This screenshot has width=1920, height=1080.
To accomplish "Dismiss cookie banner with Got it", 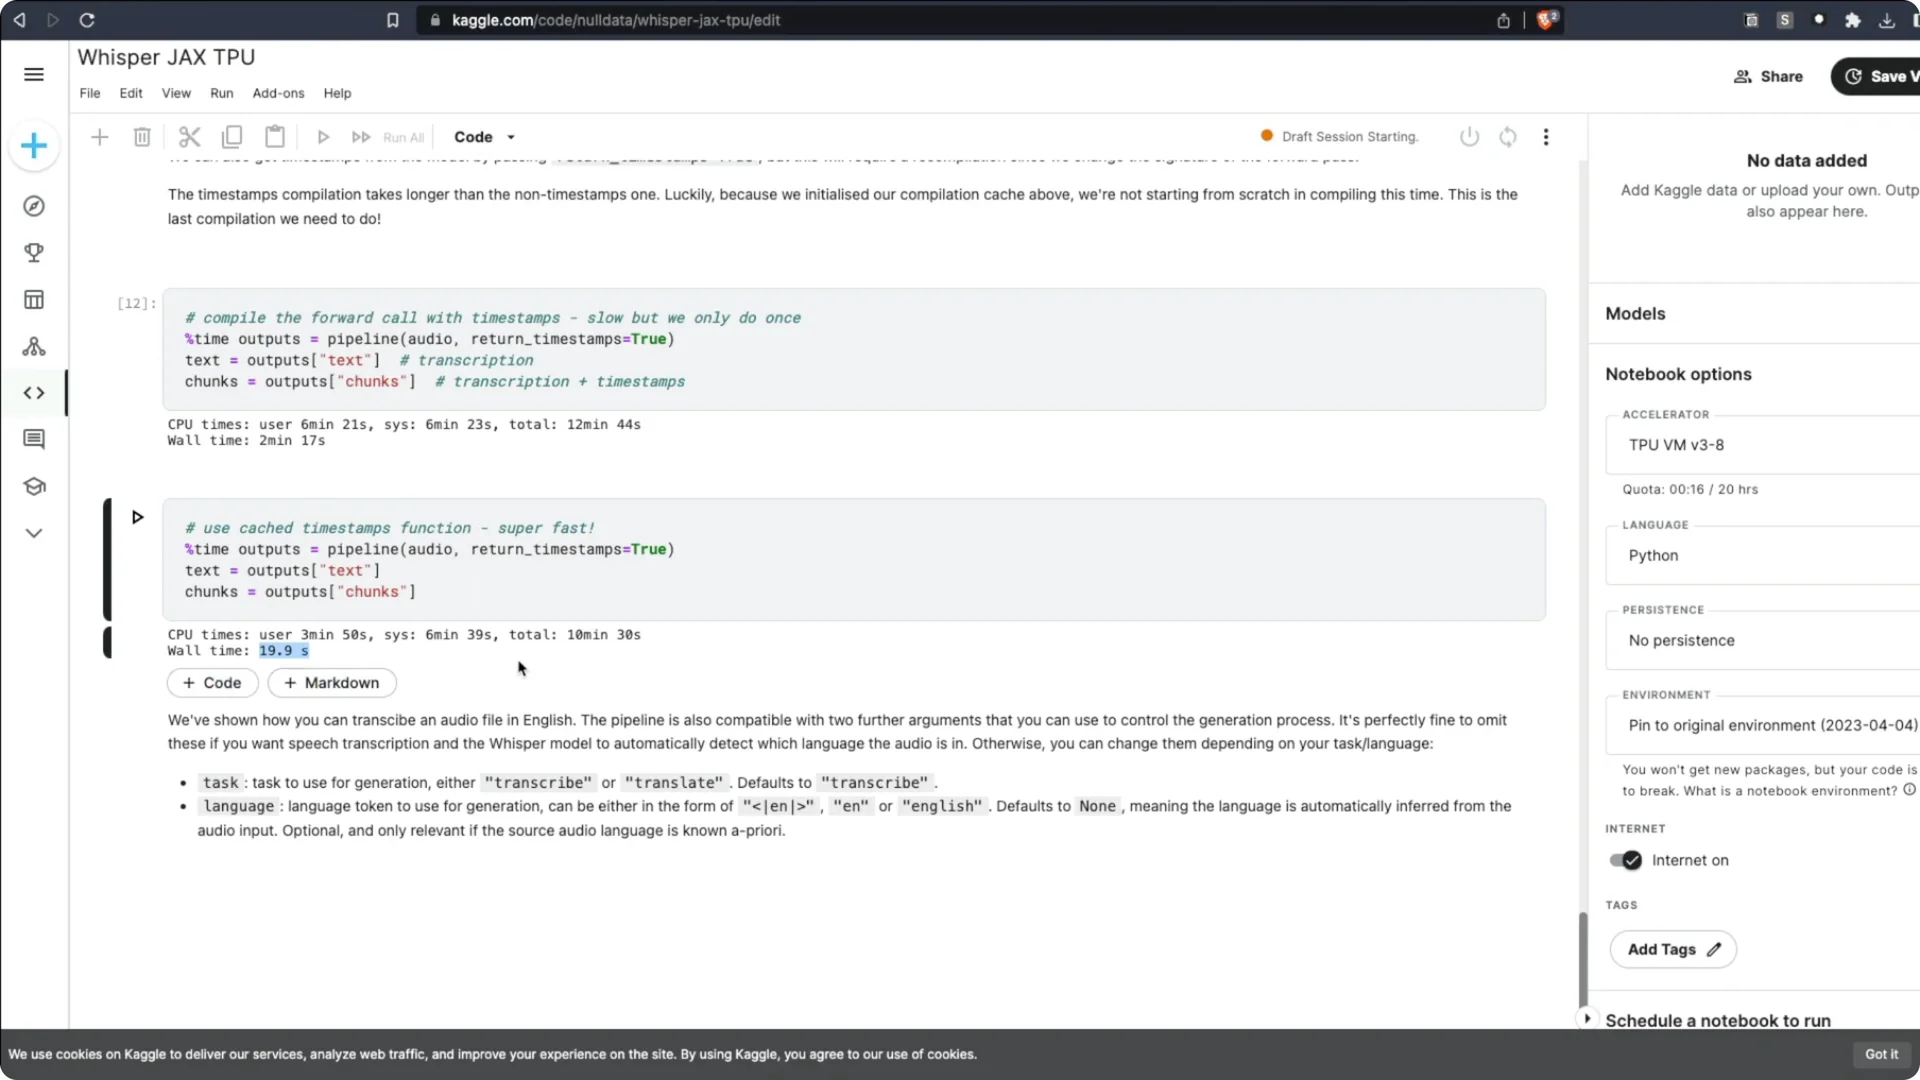I will pos(1880,1054).
